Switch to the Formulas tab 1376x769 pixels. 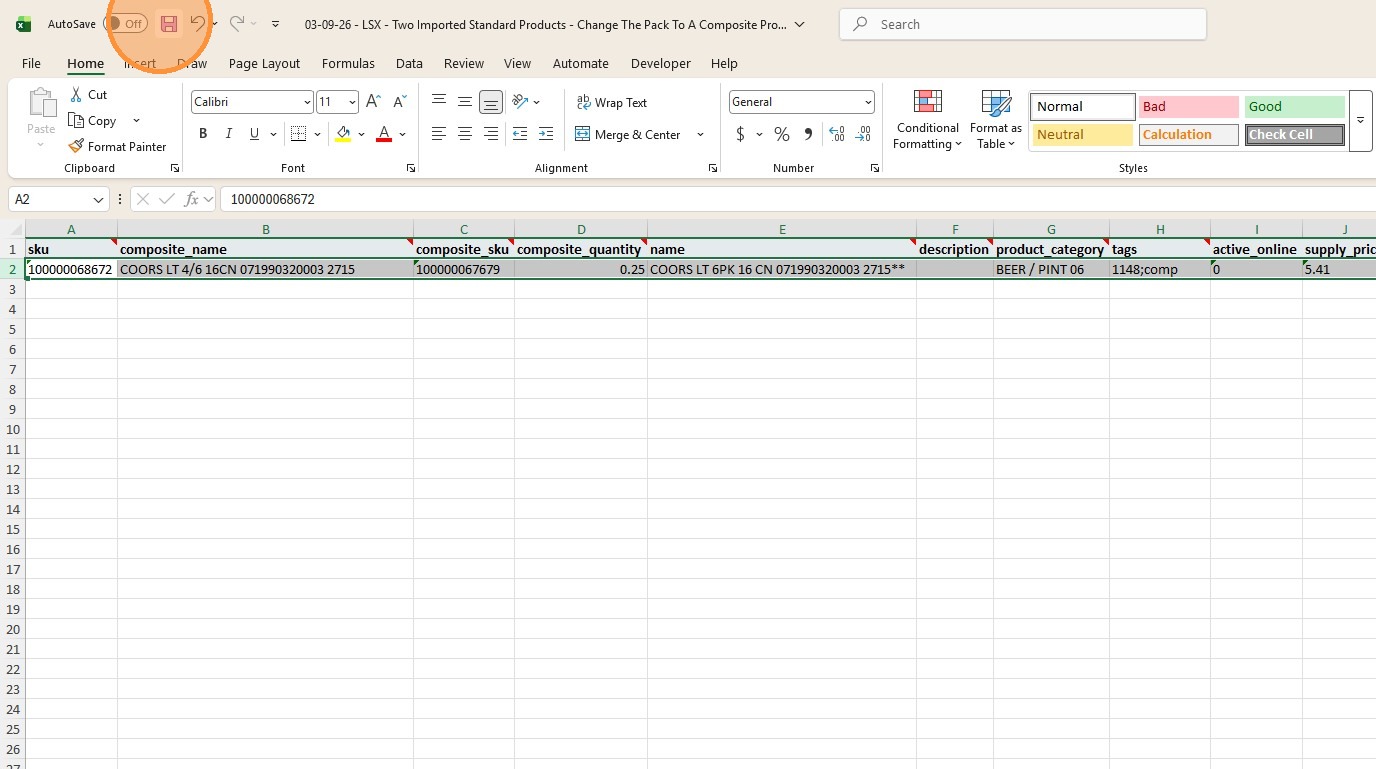pyautogui.click(x=348, y=63)
